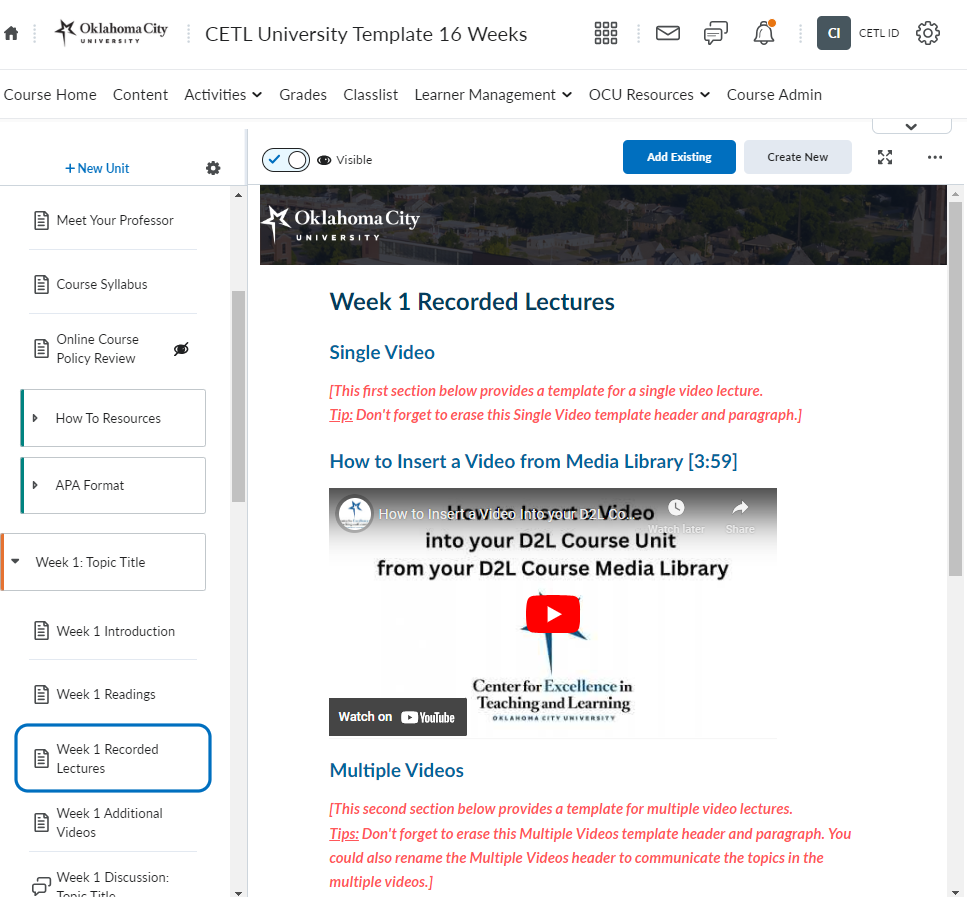Open the more options ellipsis menu
The height and width of the screenshot is (897, 967).
[935, 157]
